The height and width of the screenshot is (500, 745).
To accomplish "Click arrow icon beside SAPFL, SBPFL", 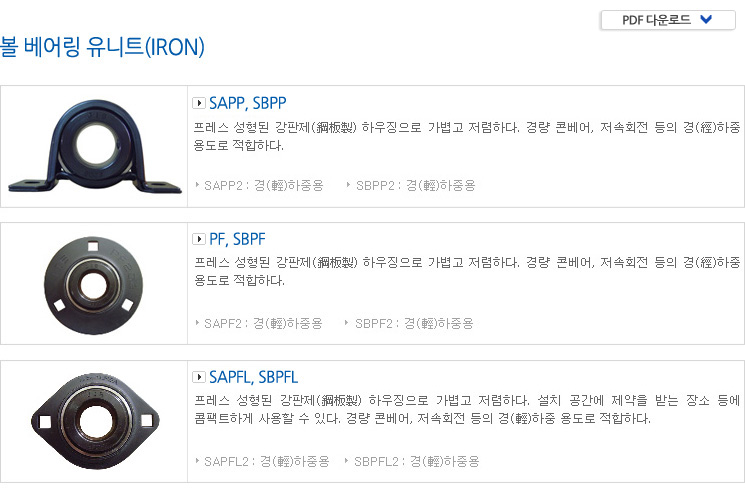I will [x=199, y=377].
